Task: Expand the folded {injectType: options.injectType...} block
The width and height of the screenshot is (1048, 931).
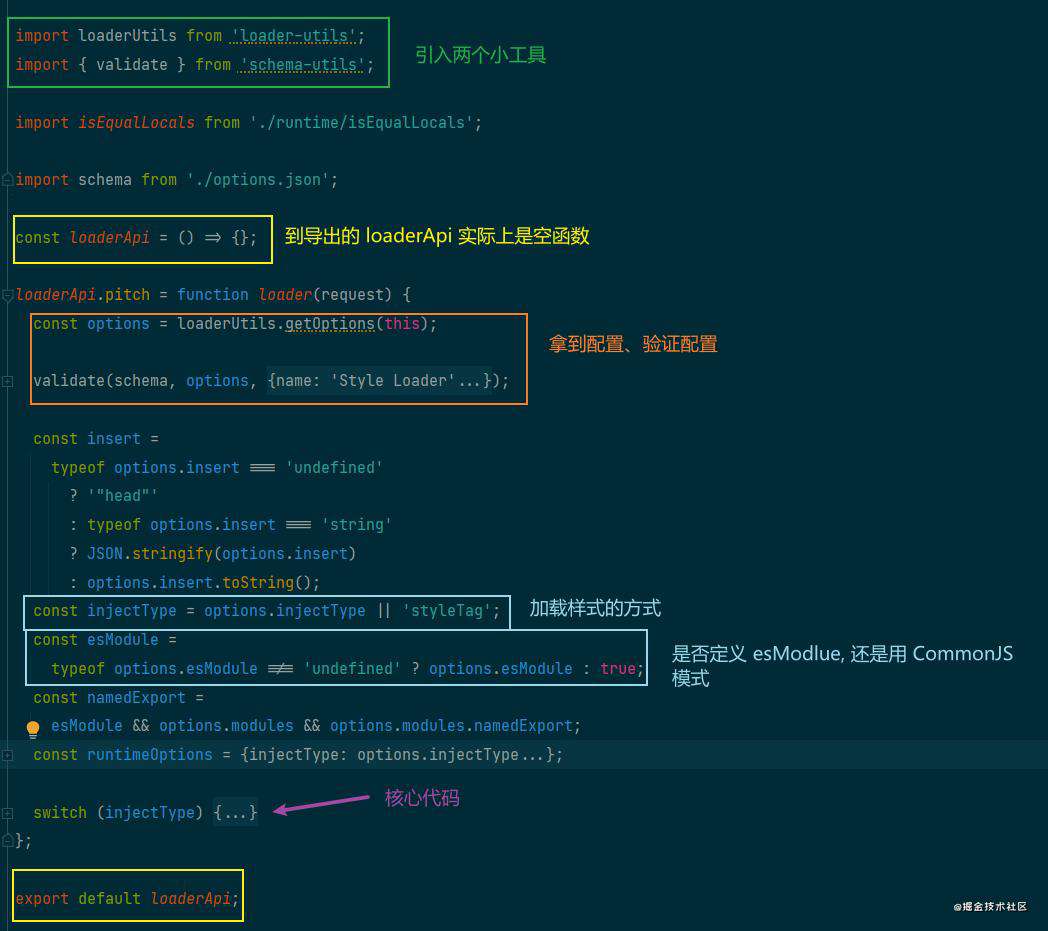Action: (x=398, y=755)
